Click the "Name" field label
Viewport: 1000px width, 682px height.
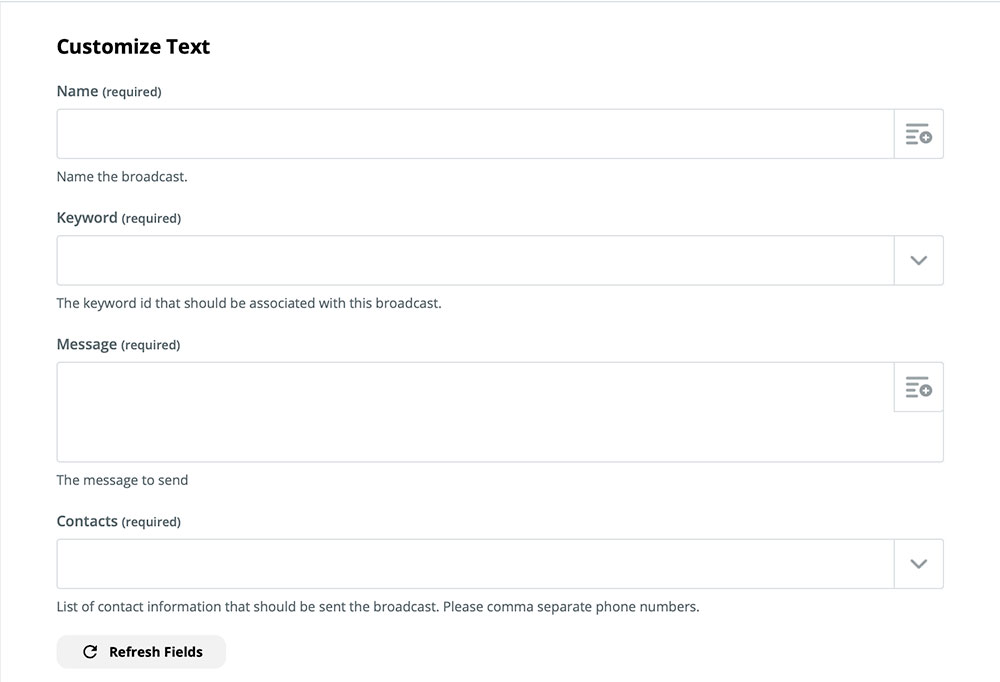[x=77, y=91]
